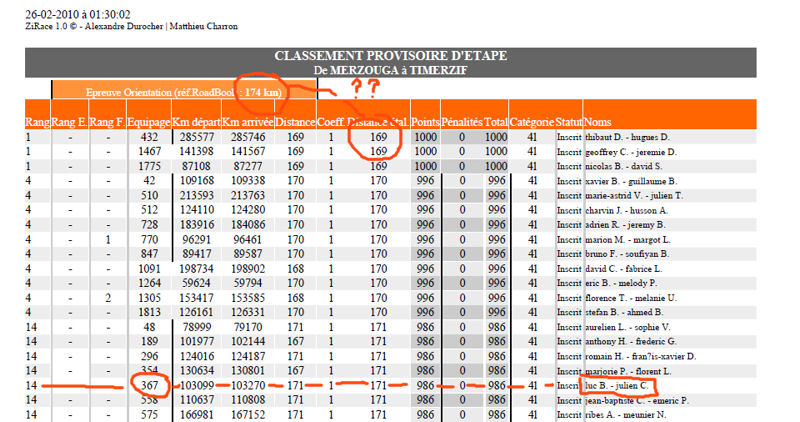The image size is (800, 422).
Task: Click the 'ZiRace 1.0' credits line
Action: coord(131,27)
